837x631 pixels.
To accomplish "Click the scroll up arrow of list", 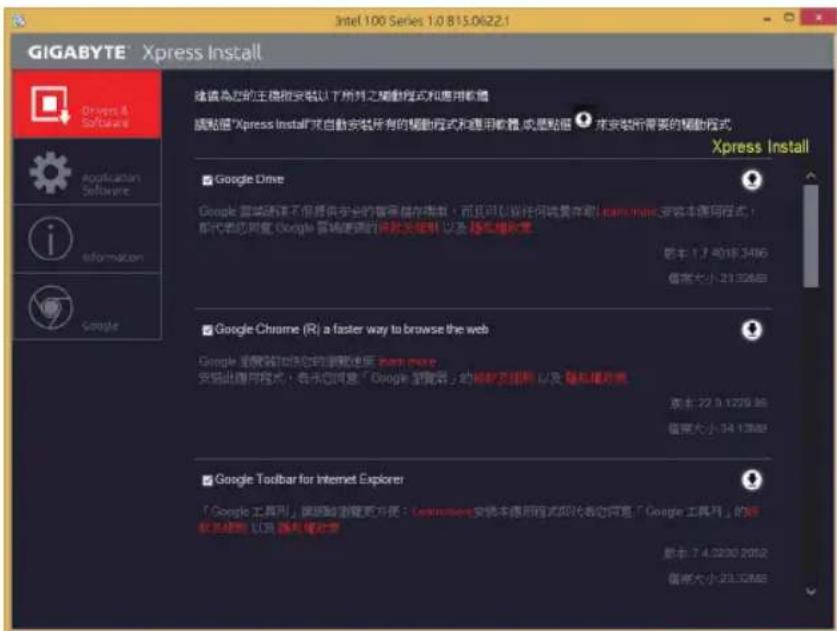I will (x=811, y=176).
